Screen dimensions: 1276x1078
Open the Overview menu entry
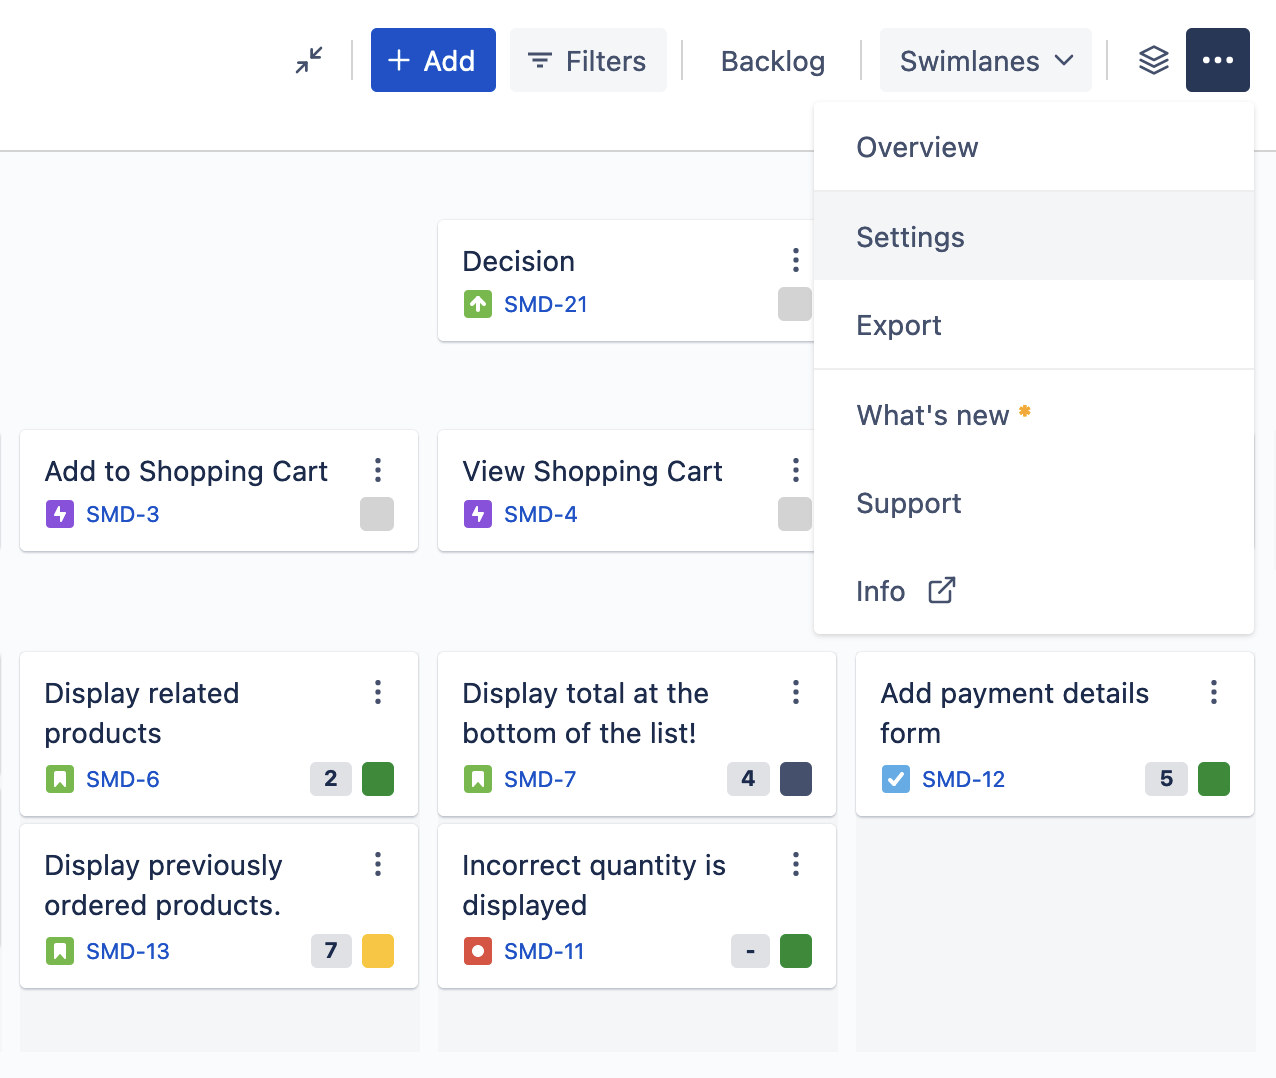point(916,147)
